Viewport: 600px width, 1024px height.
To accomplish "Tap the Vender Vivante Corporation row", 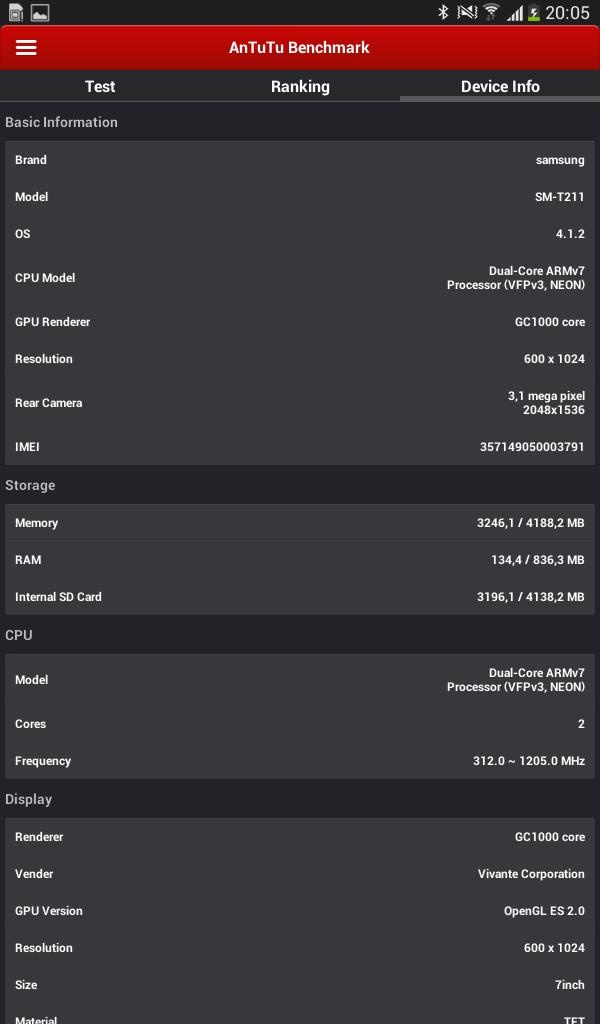I will [300, 874].
